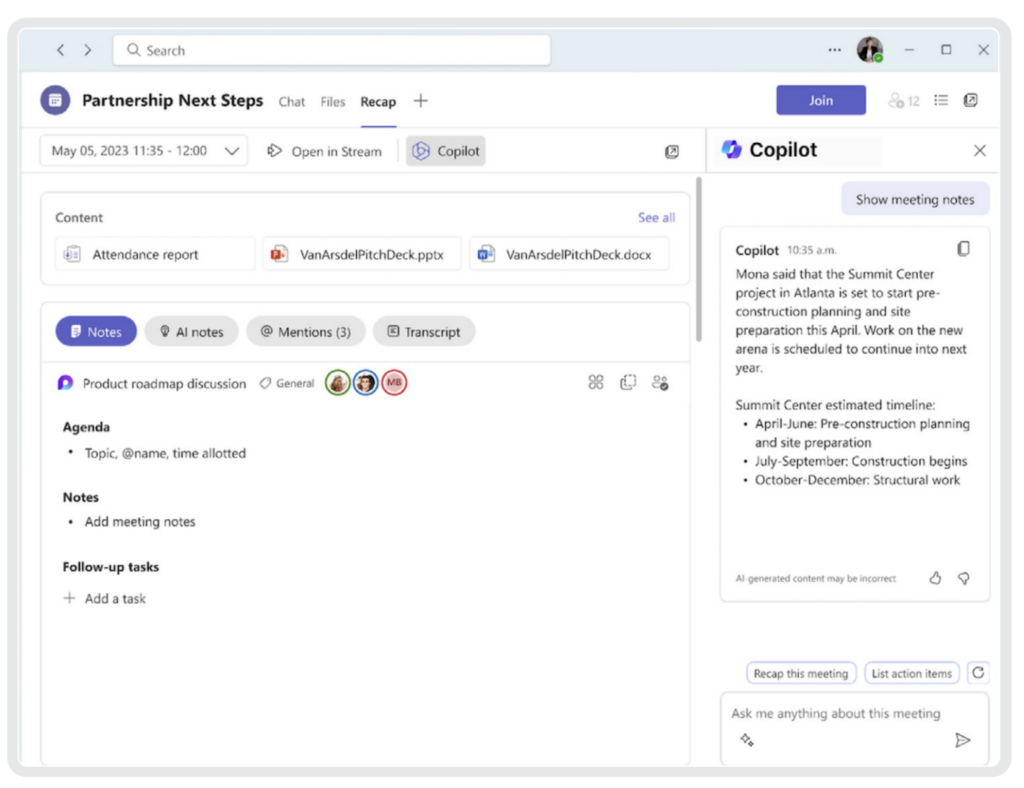Switch to AI notes
1024x788 pixels.
coord(191,331)
